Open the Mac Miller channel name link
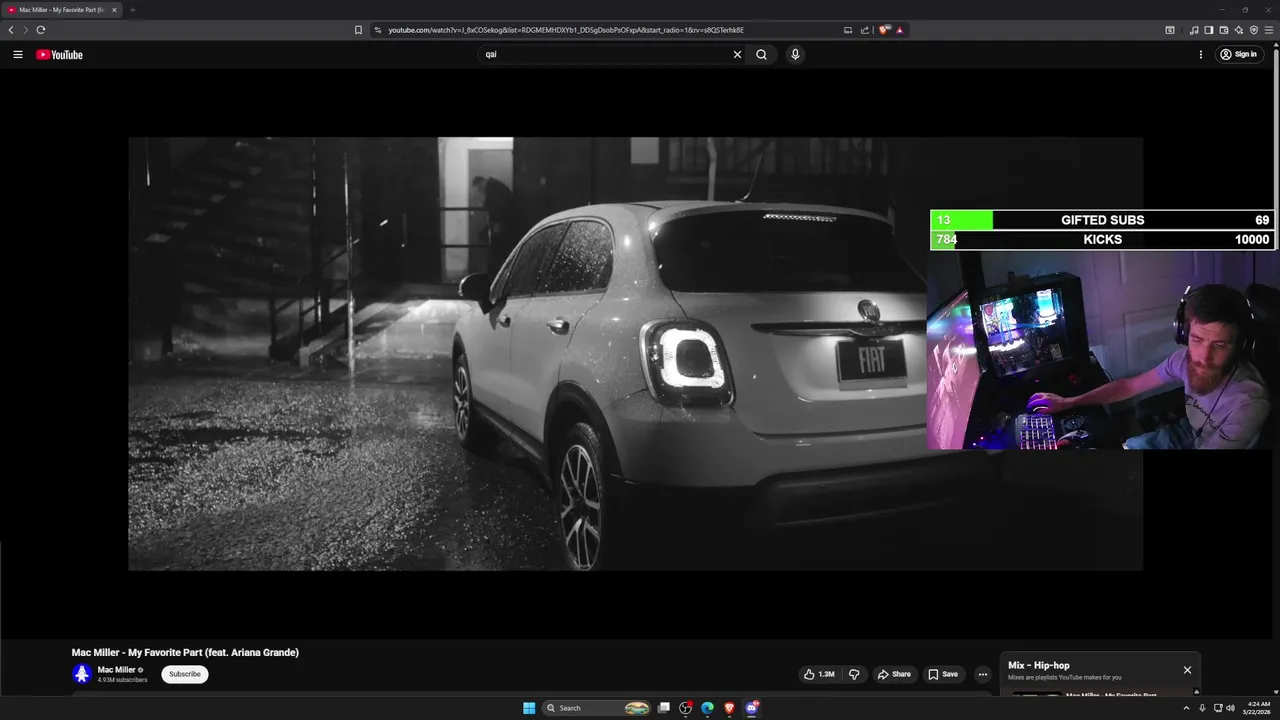1280x720 pixels. 116,670
